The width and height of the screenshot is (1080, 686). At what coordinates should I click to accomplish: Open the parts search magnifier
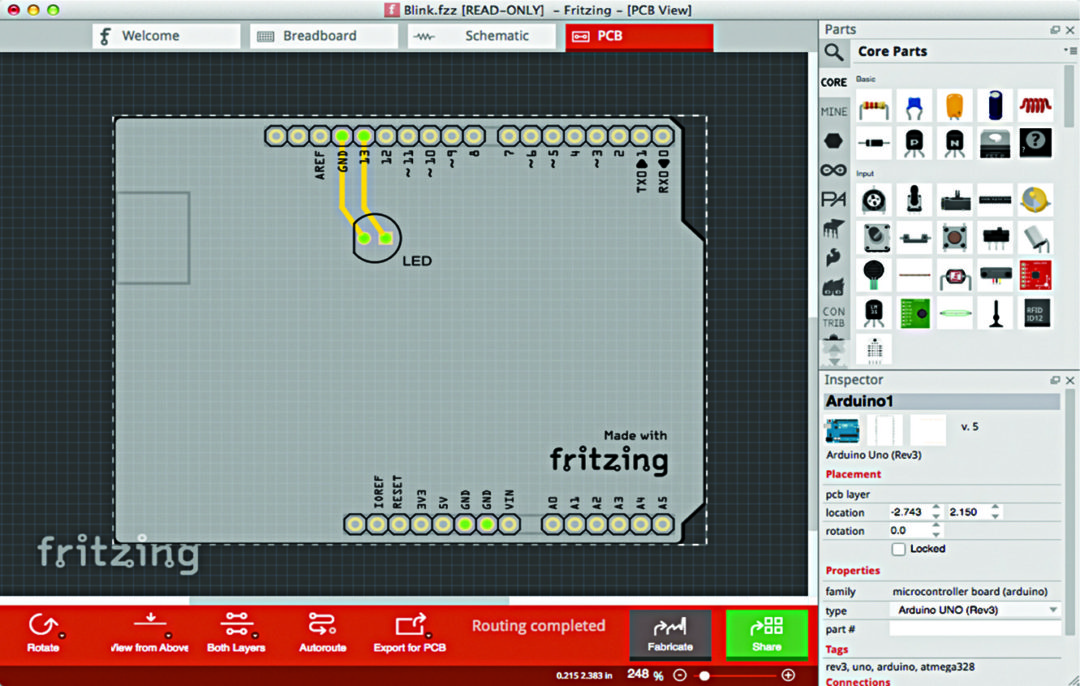(x=833, y=52)
